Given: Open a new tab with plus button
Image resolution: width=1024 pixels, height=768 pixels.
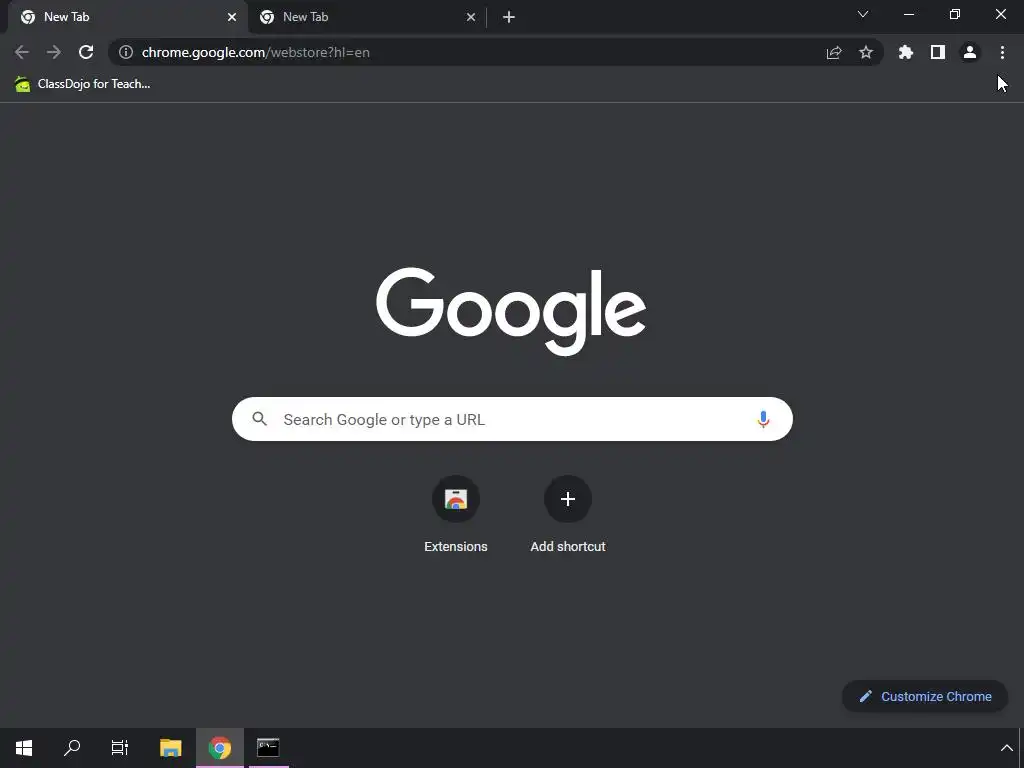Looking at the screenshot, I should coord(509,17).
